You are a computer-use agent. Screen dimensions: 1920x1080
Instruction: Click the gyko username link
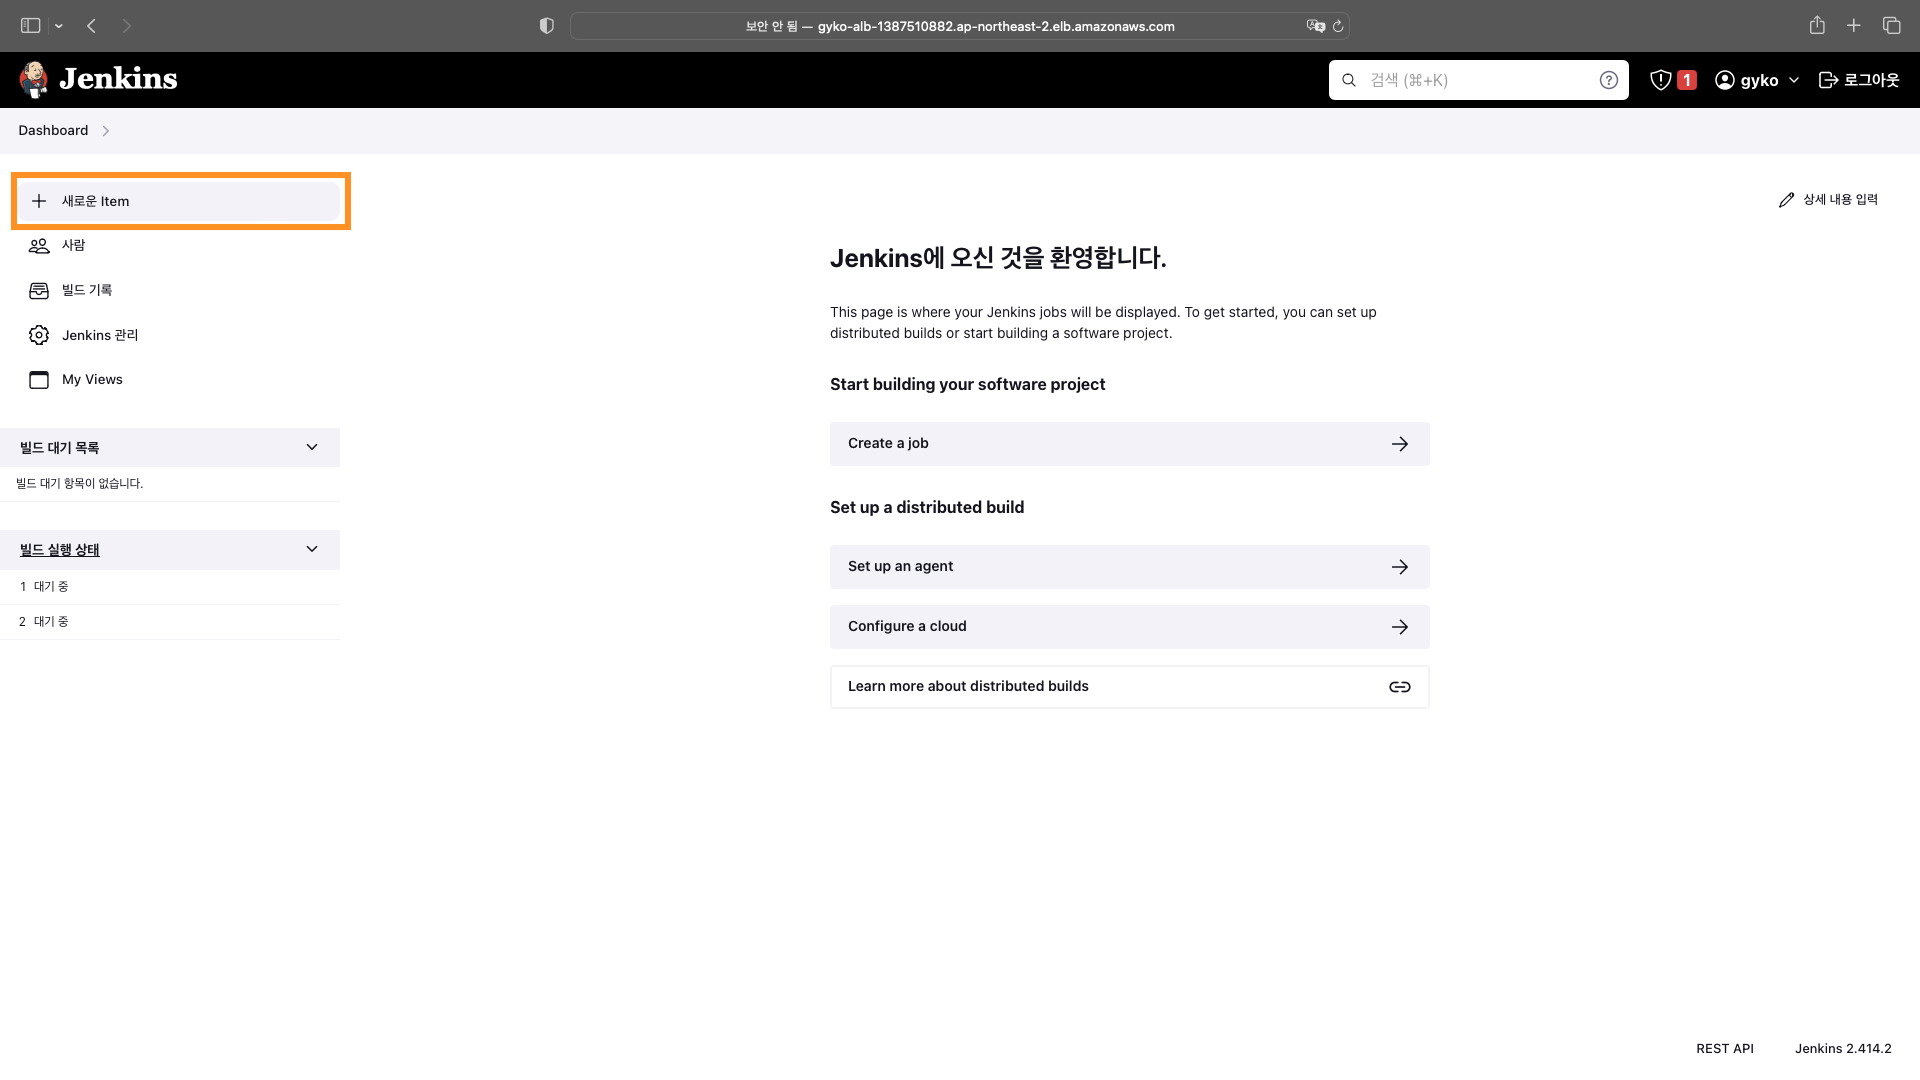point(1759,80)
